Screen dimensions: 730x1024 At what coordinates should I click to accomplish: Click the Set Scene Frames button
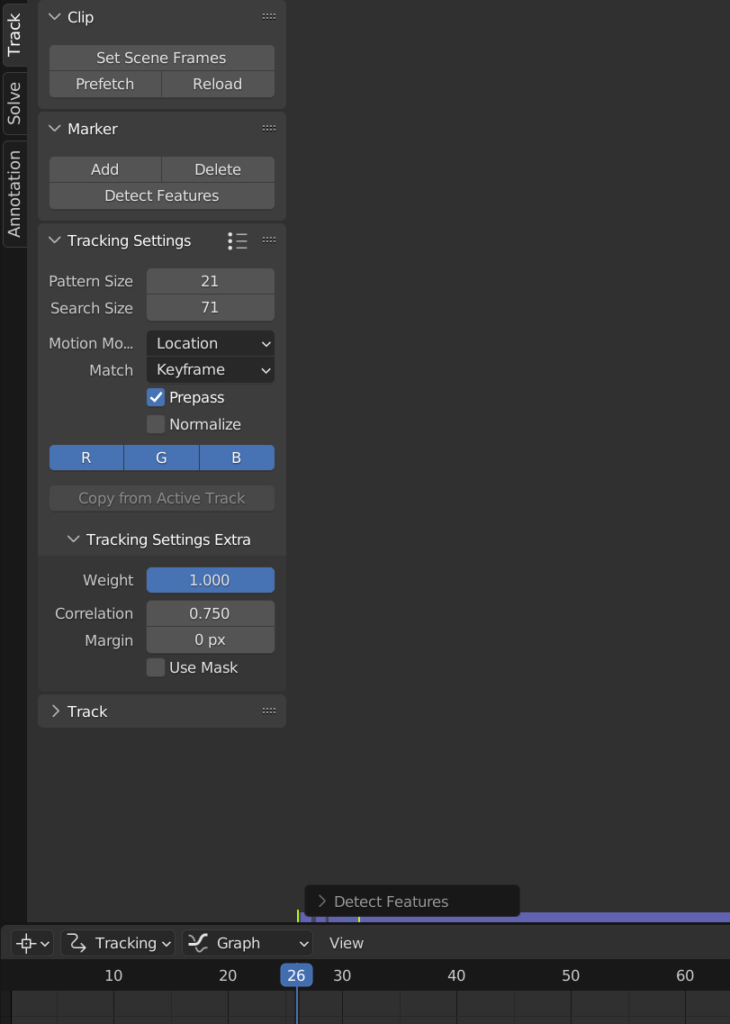pos(162,58)
